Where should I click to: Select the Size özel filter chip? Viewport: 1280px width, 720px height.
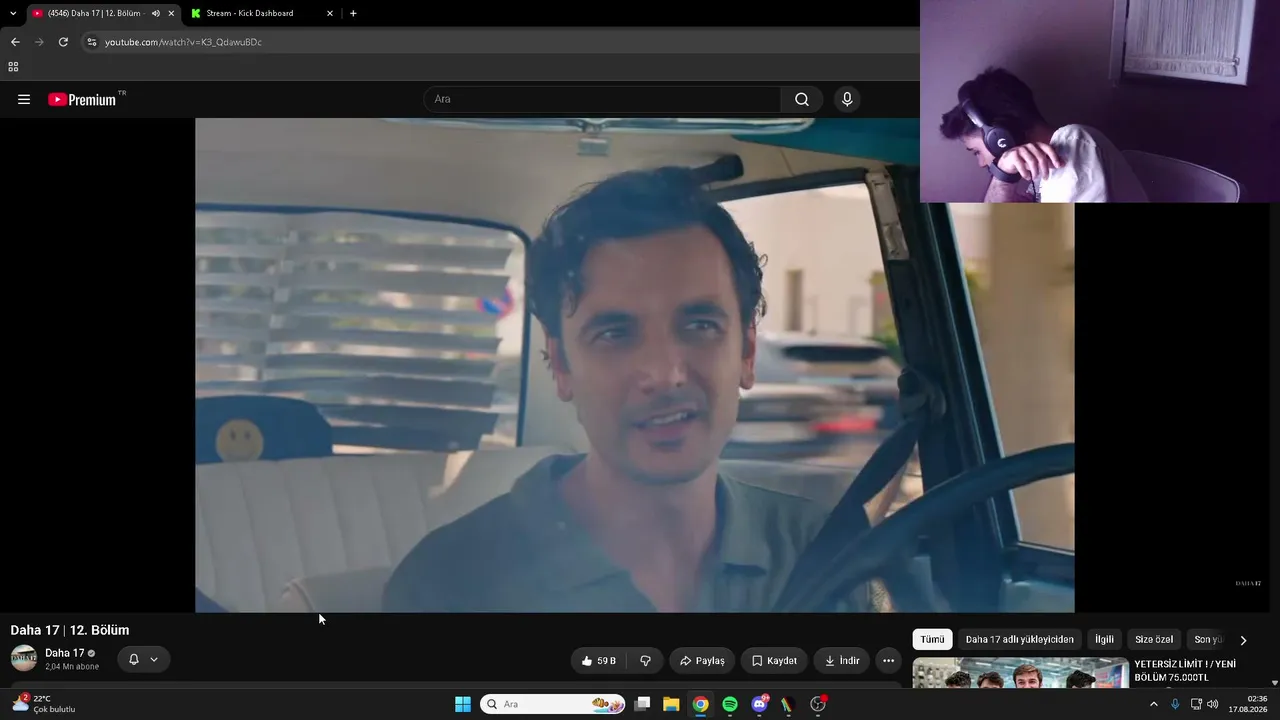[1154, 640]
